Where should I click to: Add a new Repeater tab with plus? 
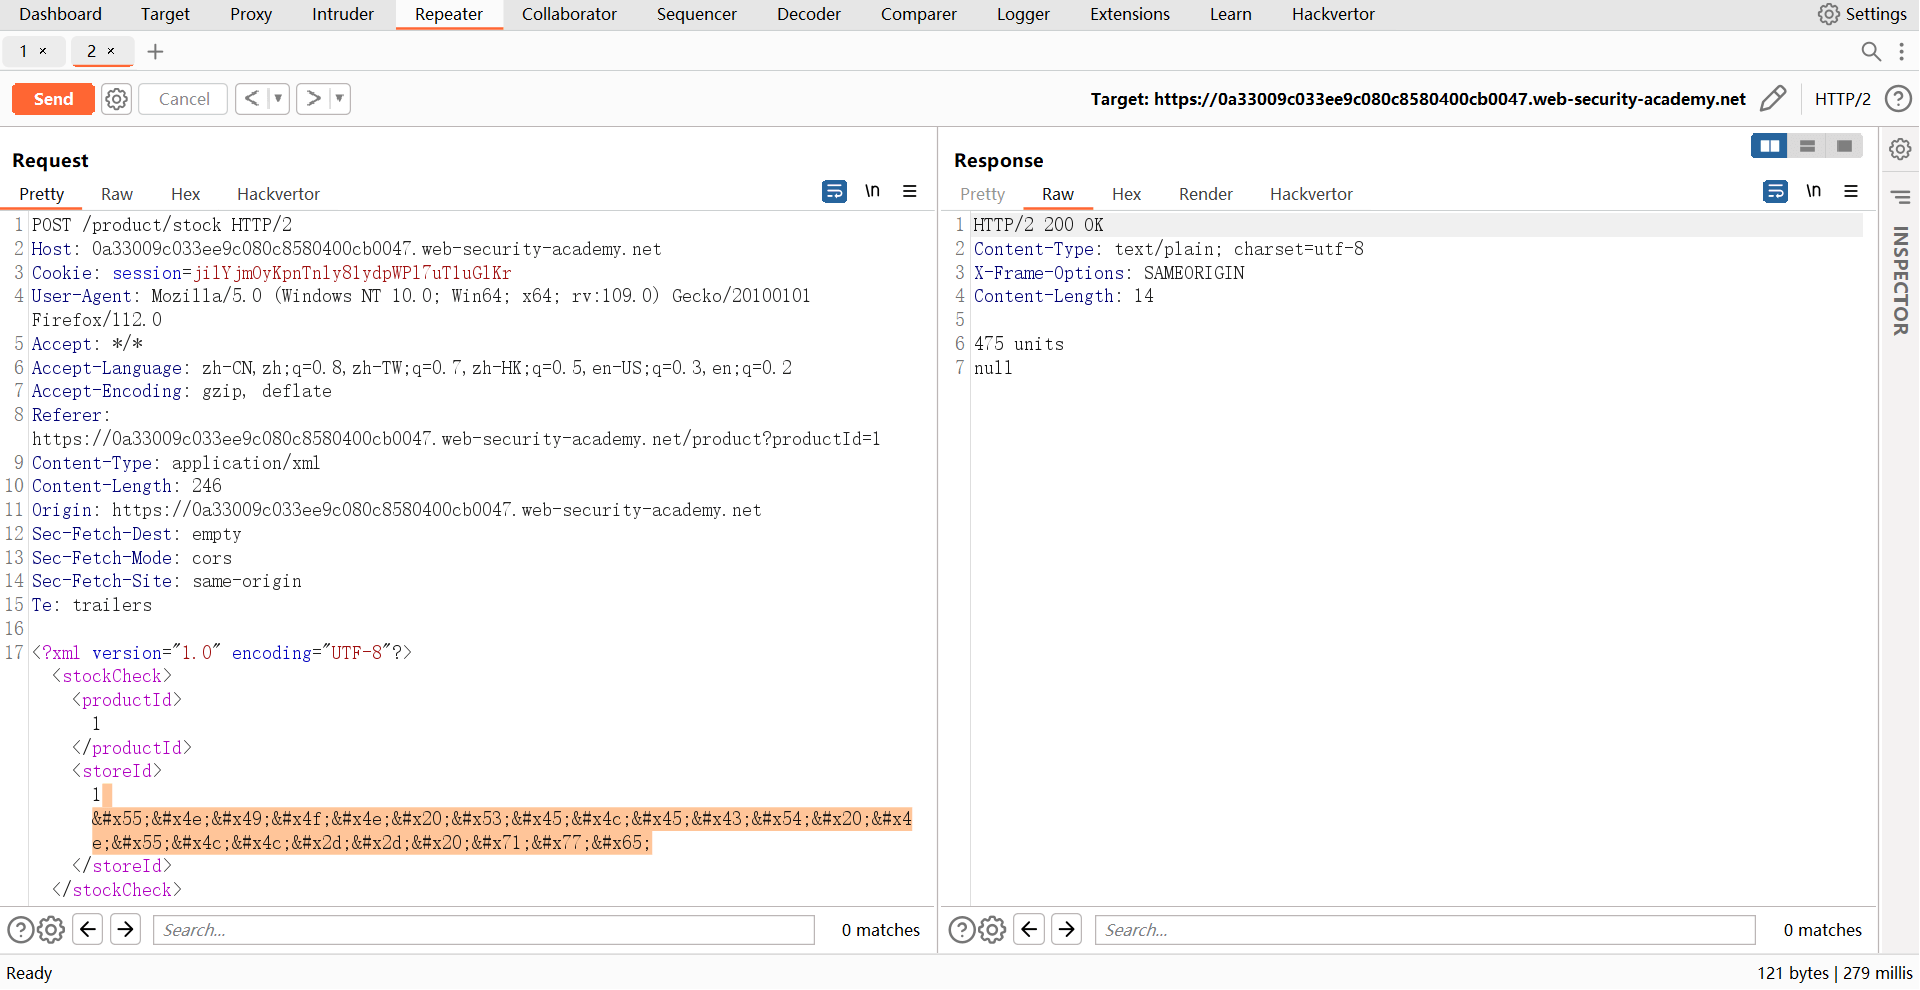tap(155, 52)
